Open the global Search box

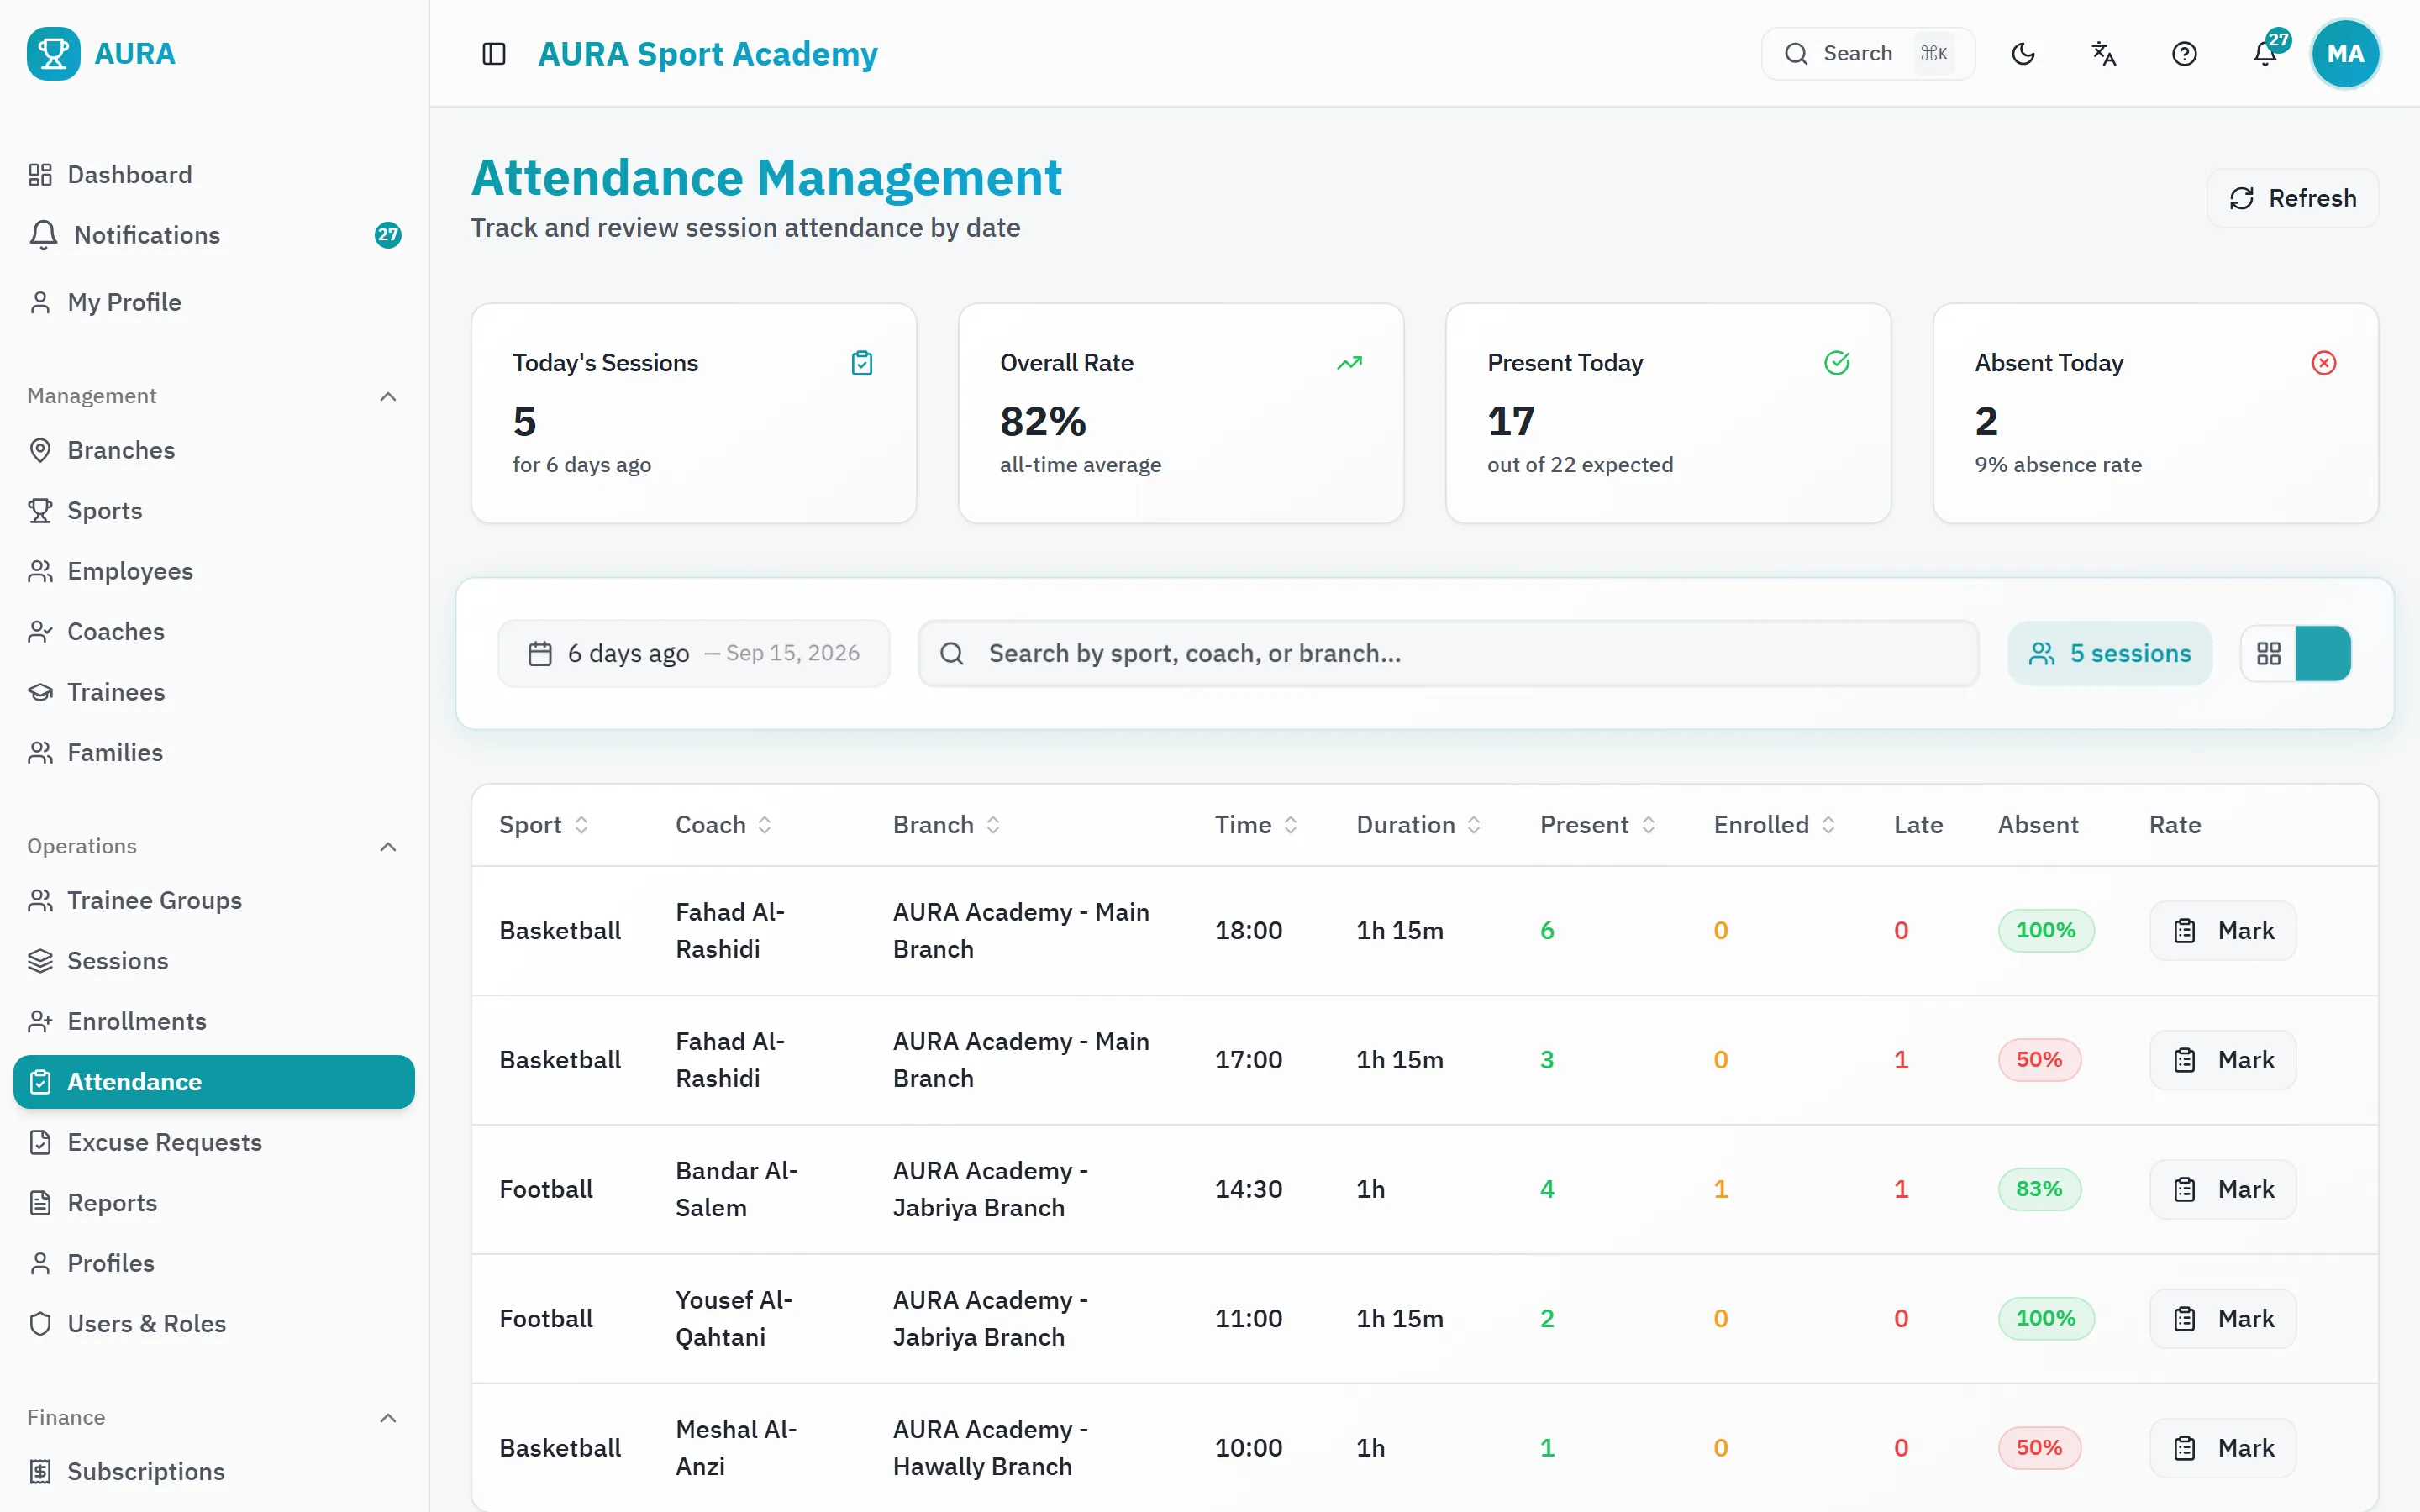click(x=1867, y=54)
